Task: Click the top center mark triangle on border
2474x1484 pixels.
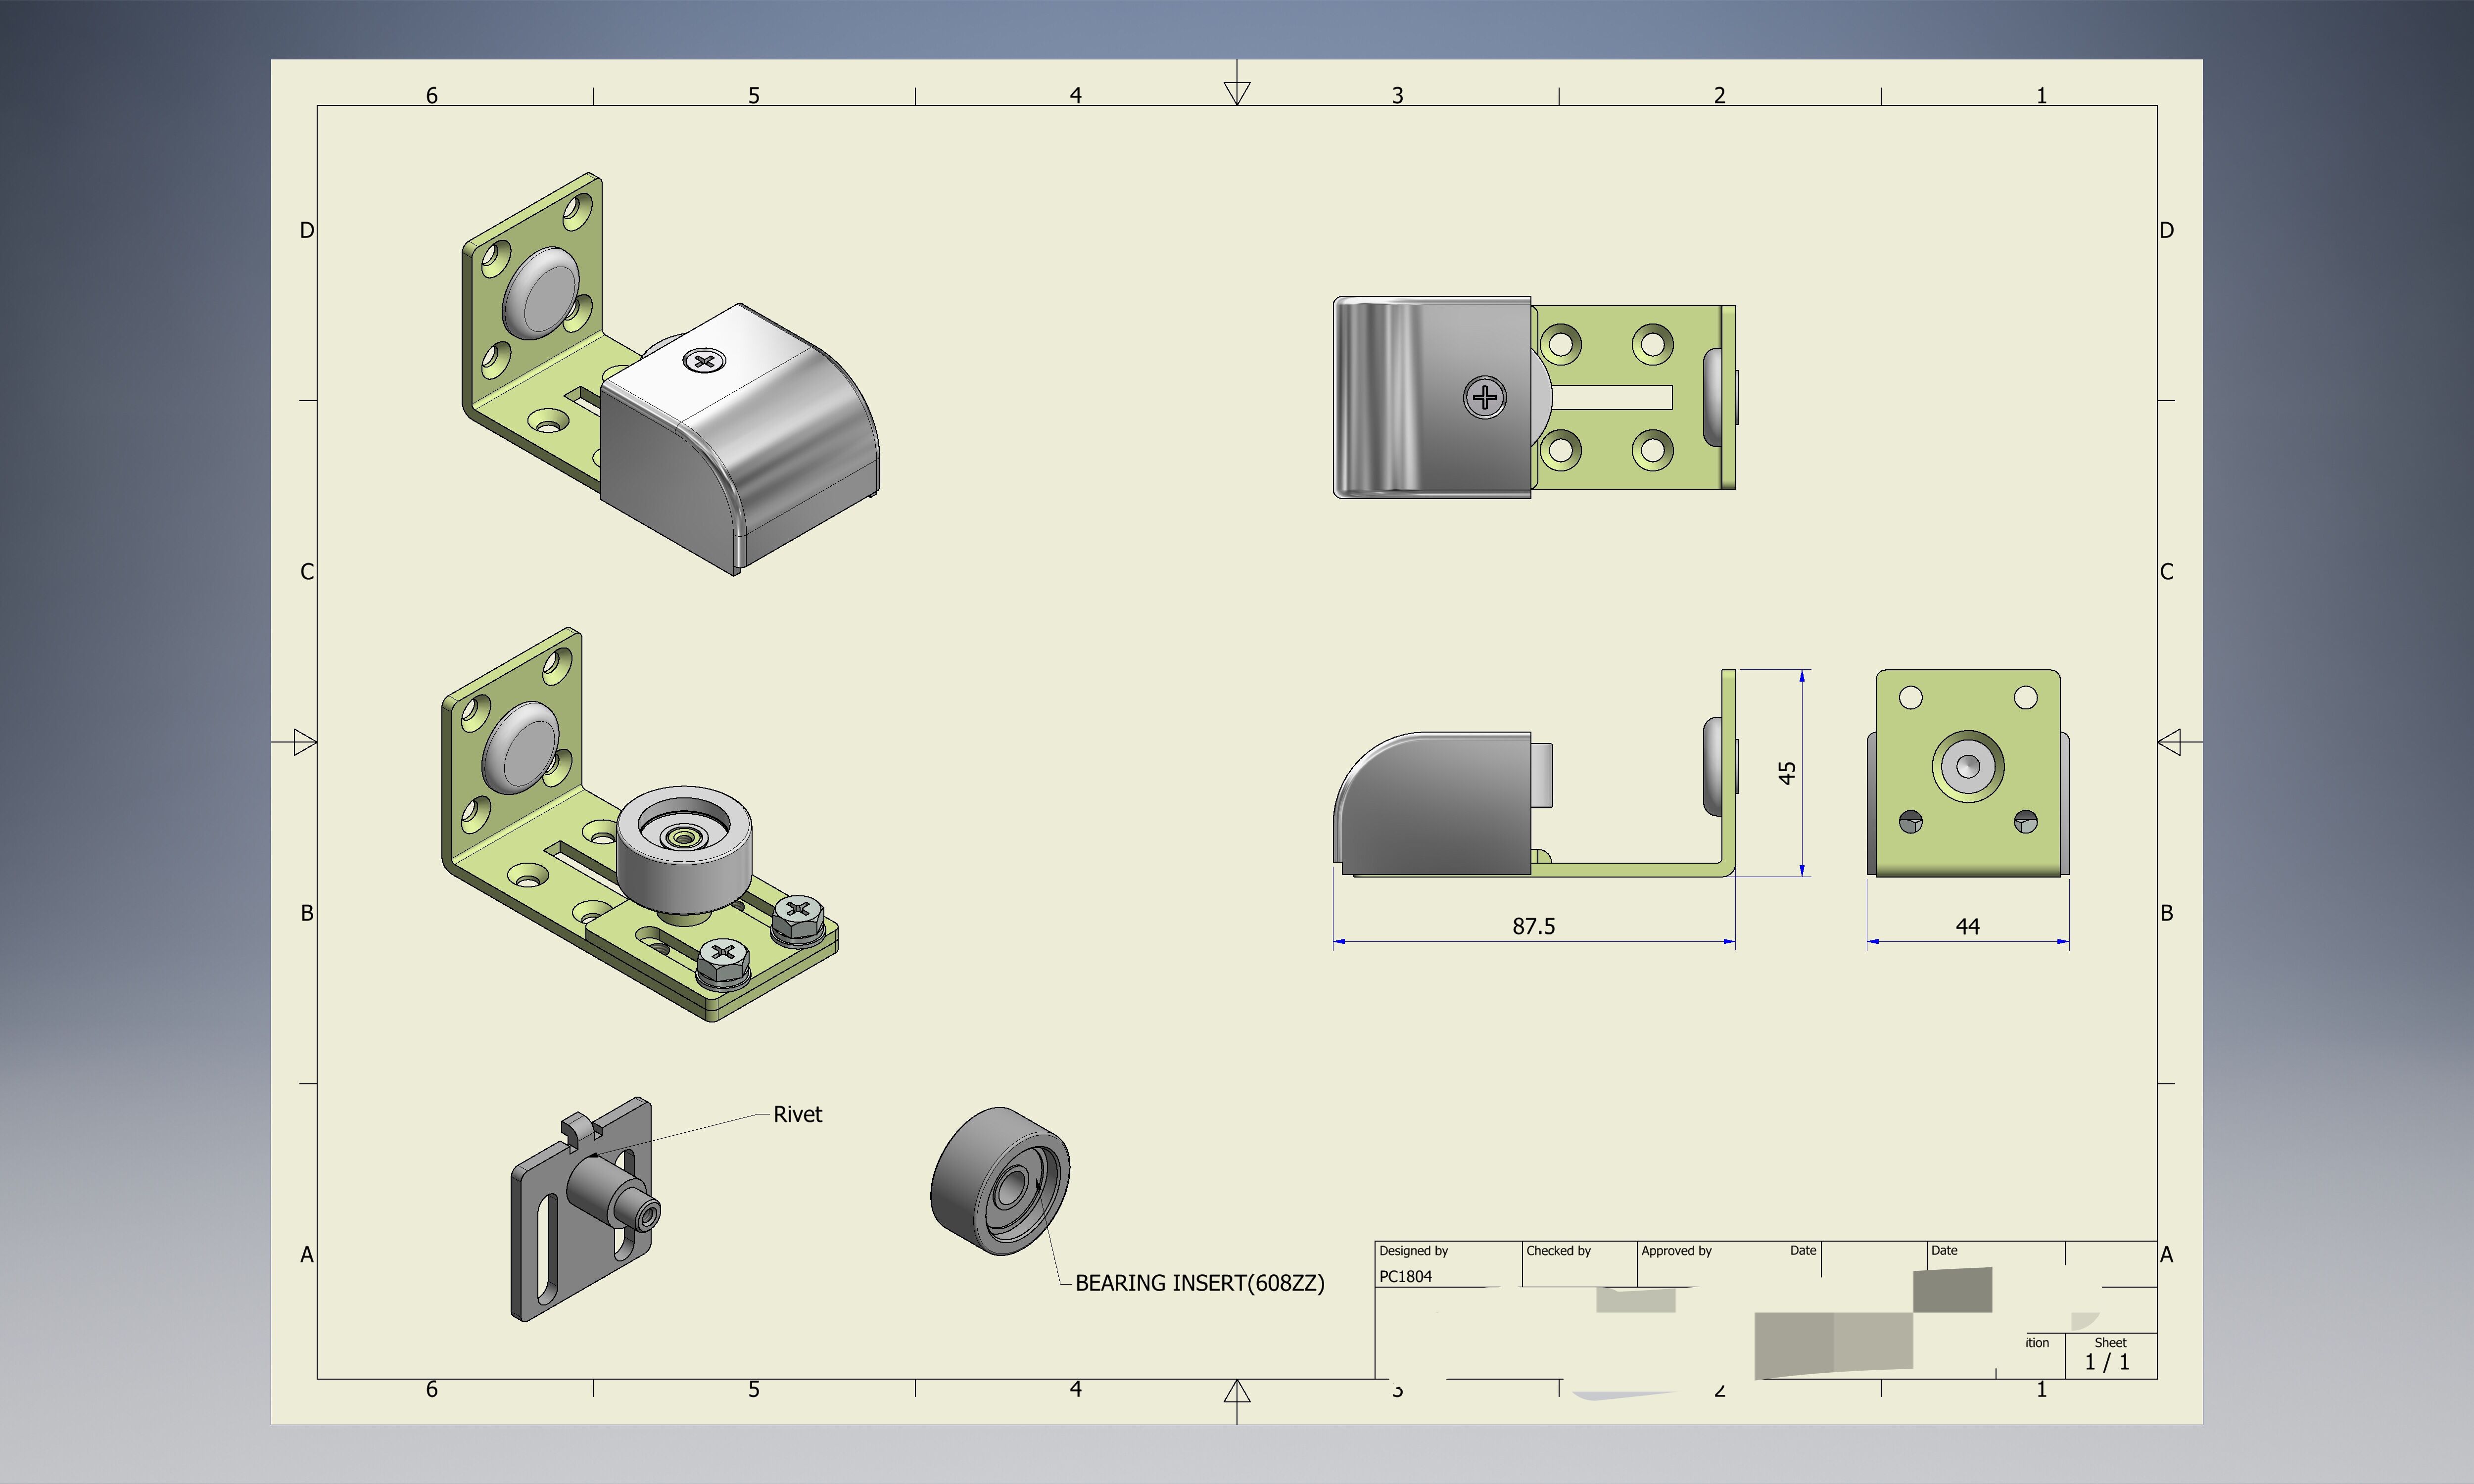Action: pos(1237,92)
